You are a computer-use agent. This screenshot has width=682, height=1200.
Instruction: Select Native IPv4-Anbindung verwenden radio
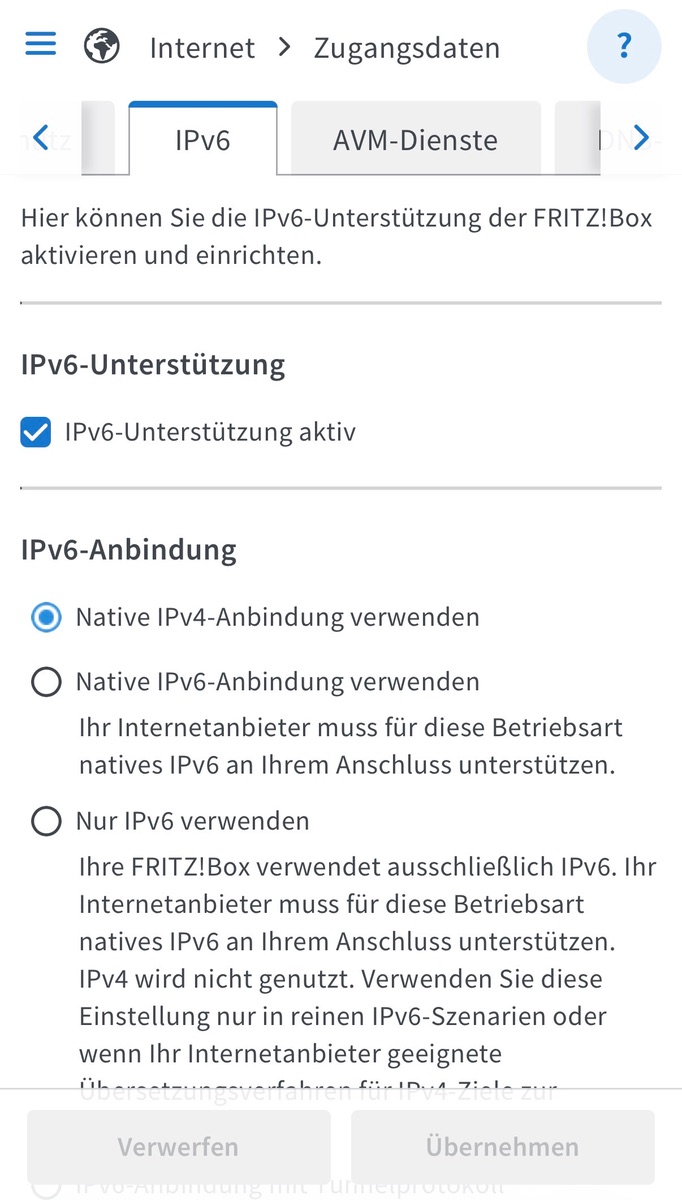[x=46, y=617]
